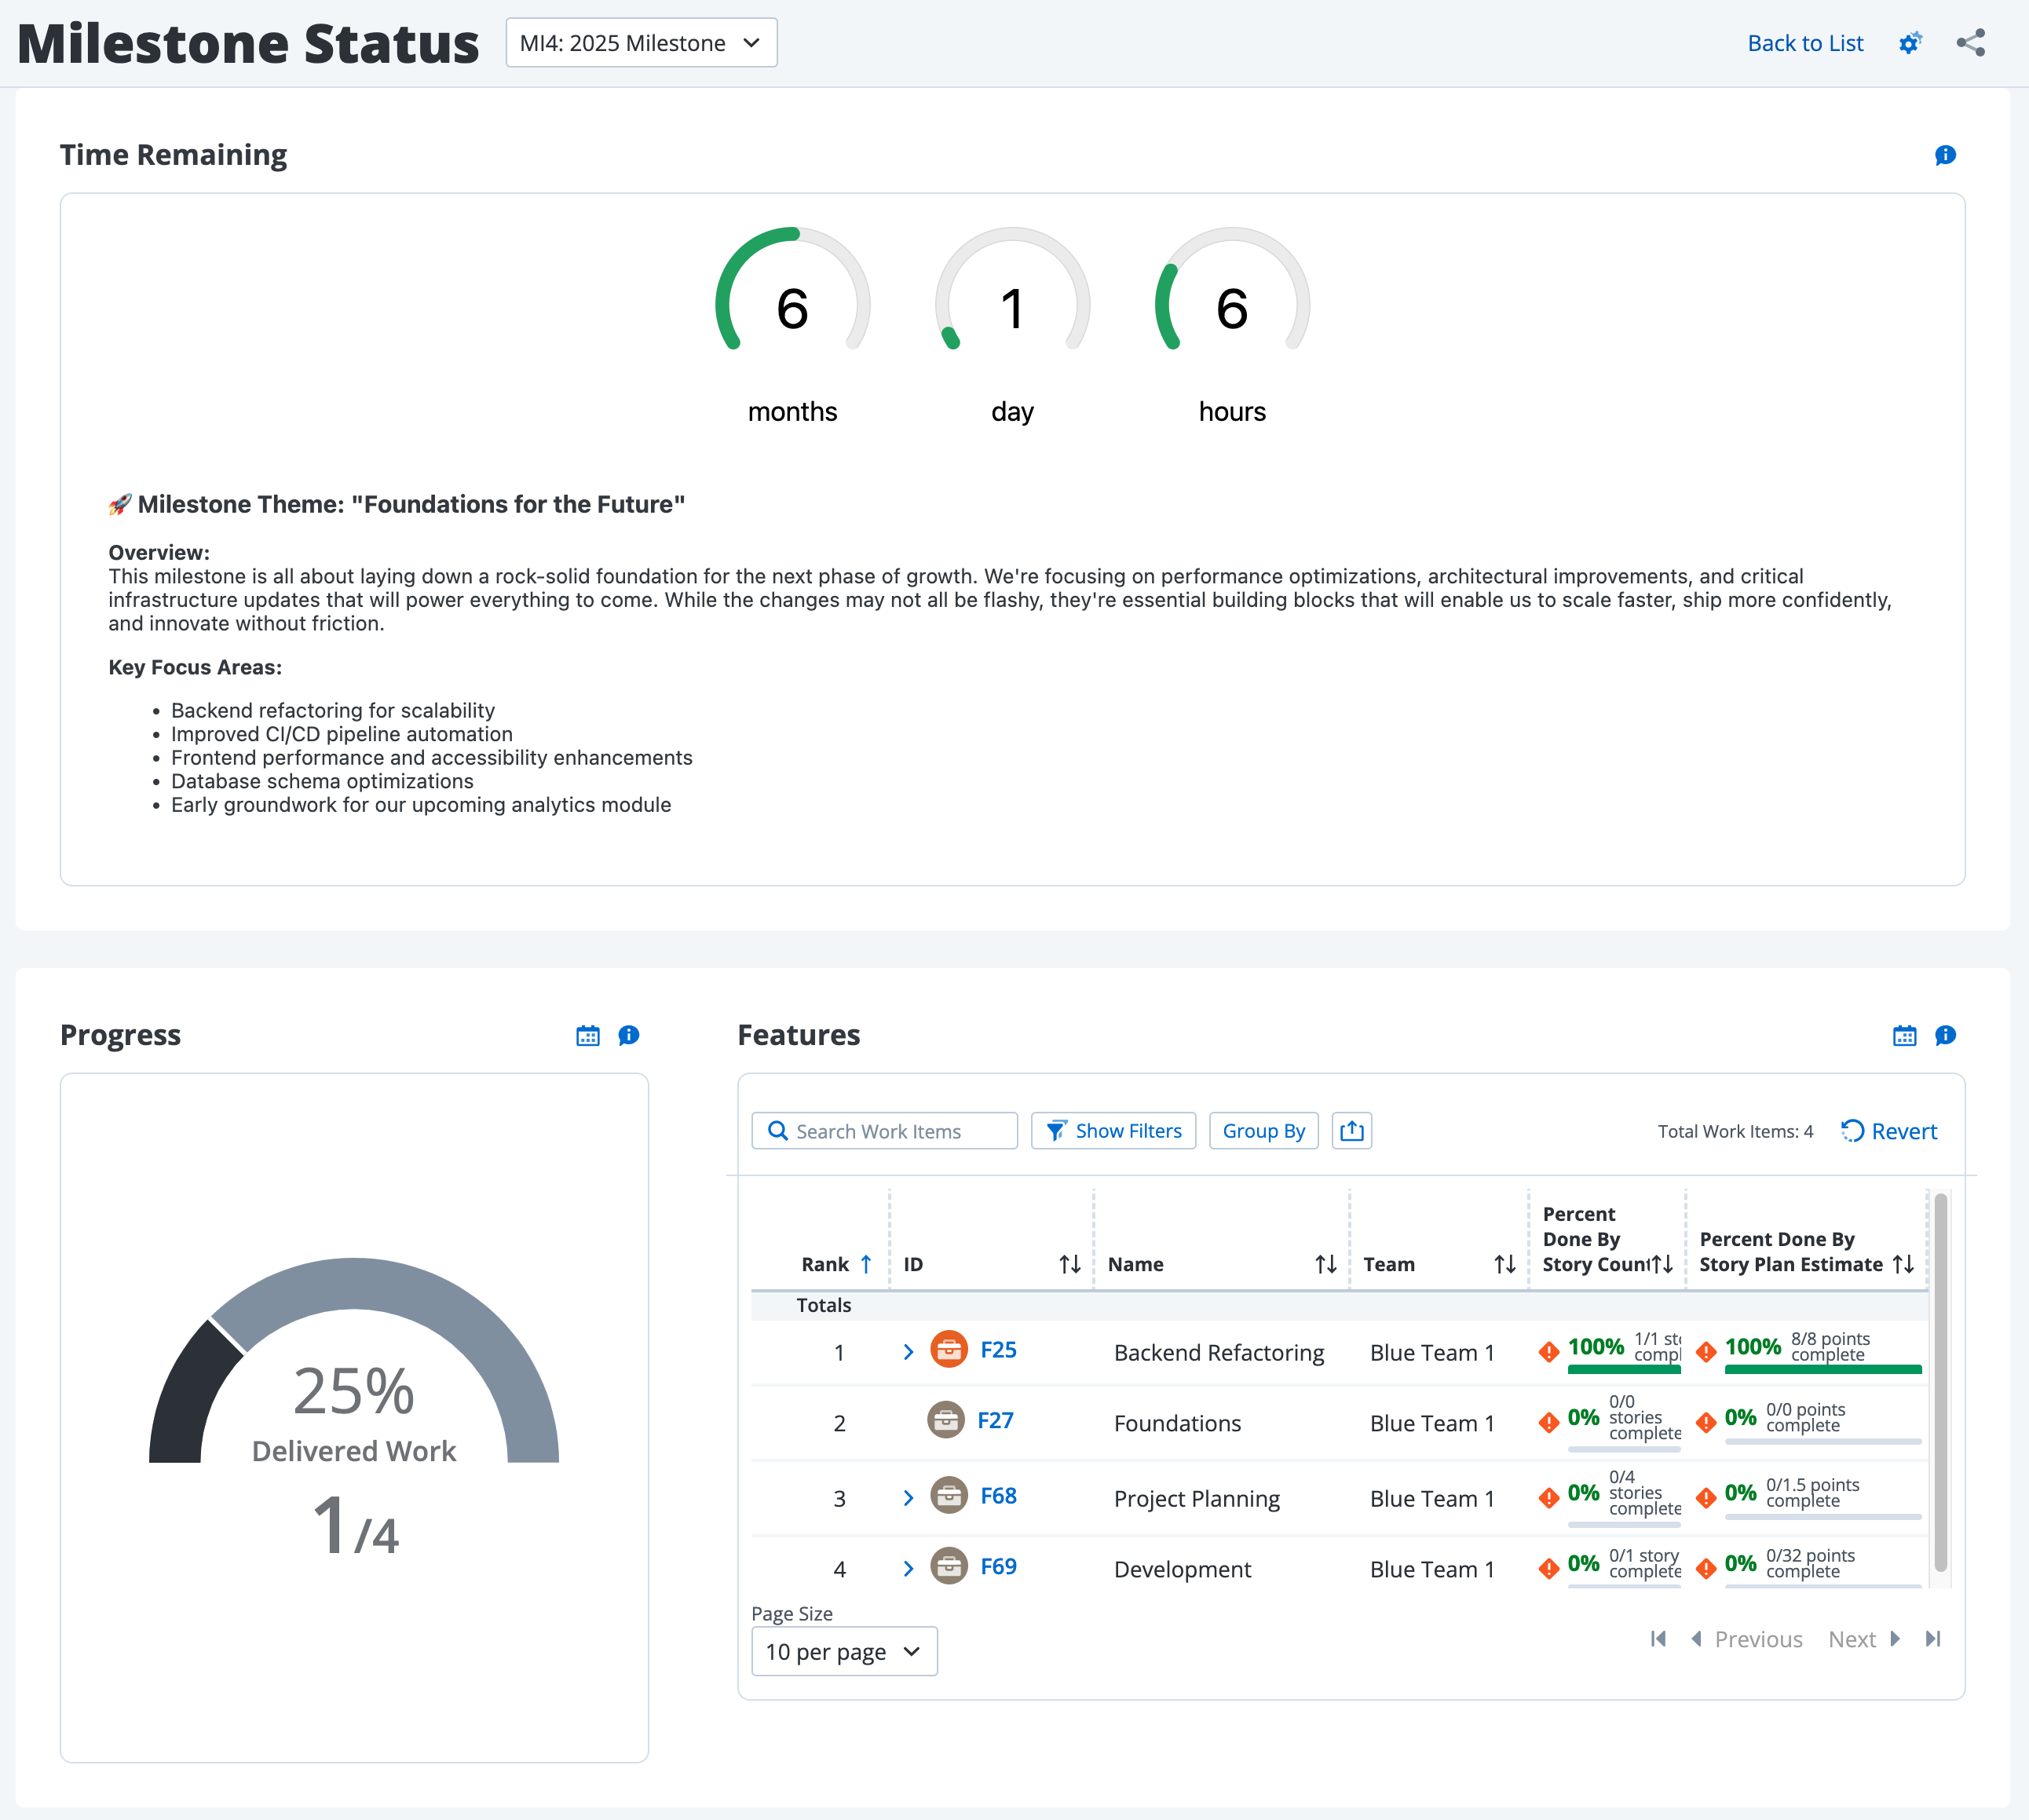Click the F25 100% story count progress bar
2029x1820 pixels.
(x=1624, y=1369)
